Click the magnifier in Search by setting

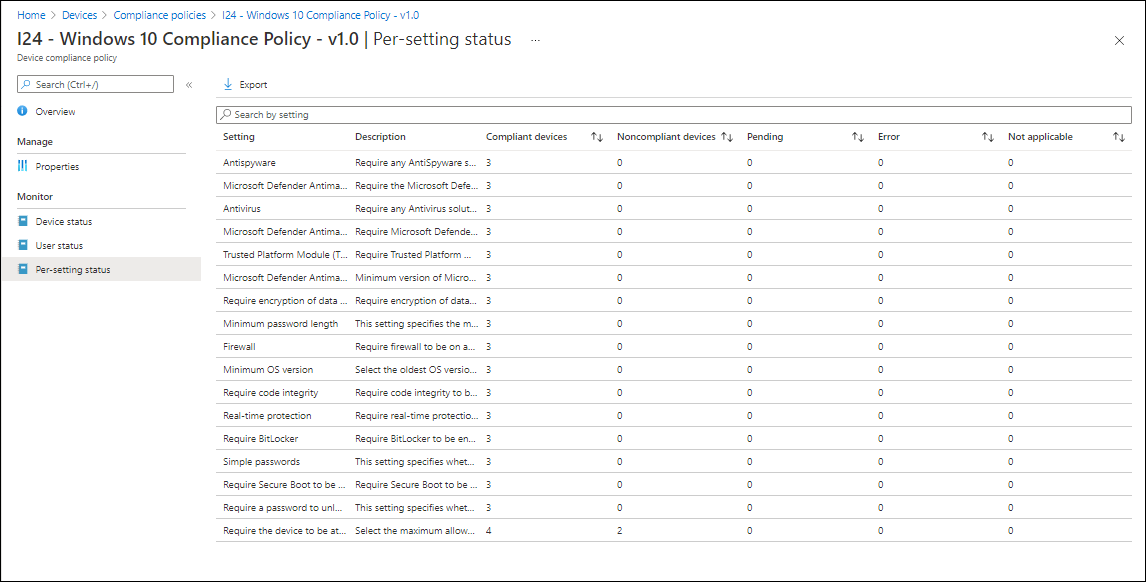click(227, 115)
